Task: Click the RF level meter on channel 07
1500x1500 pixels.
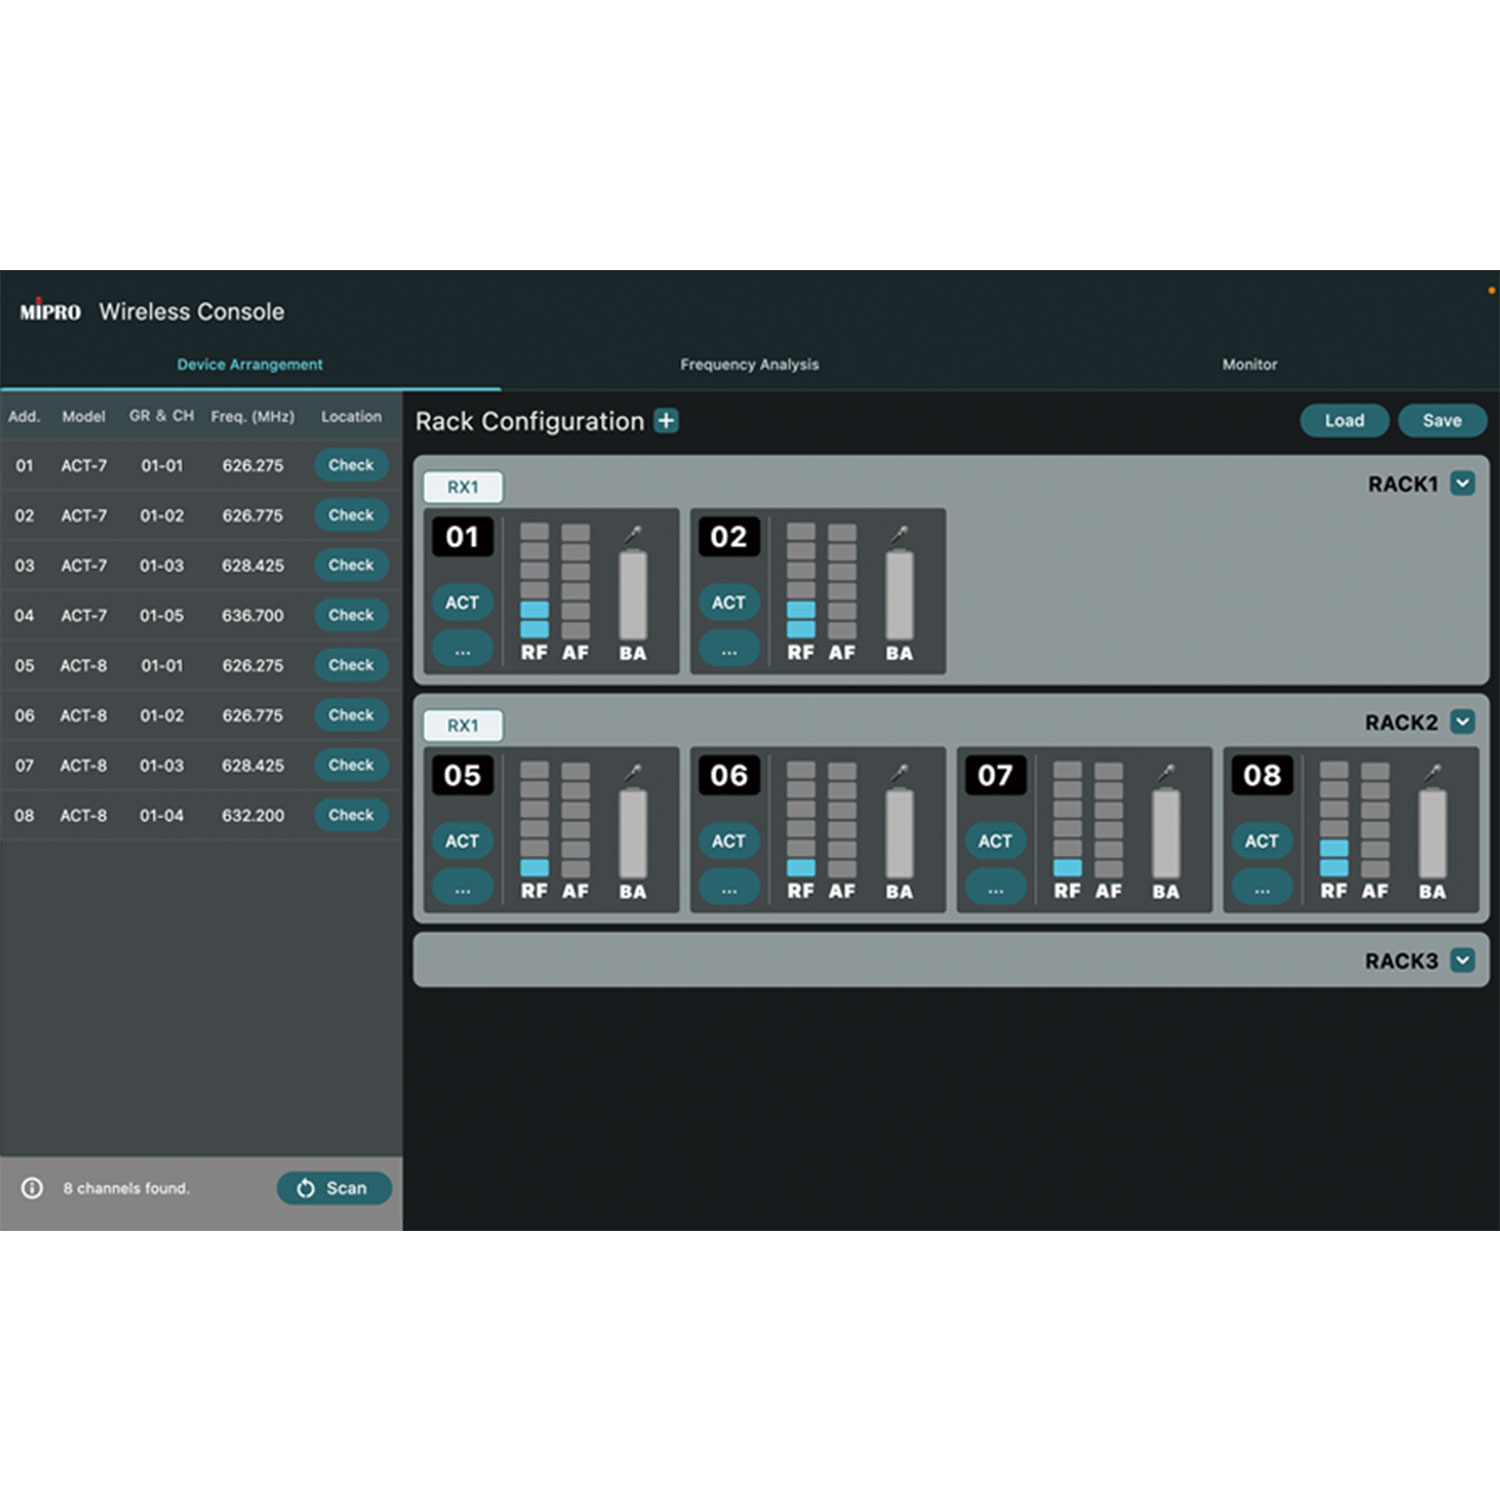Action: click(1067, 820)
